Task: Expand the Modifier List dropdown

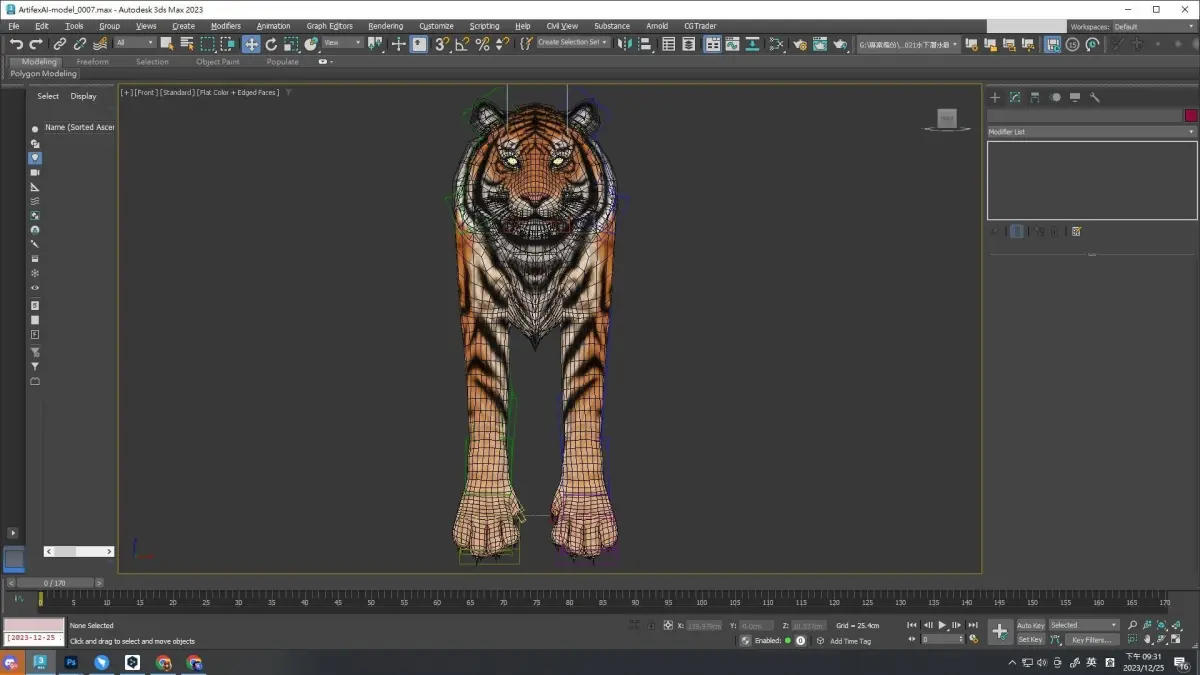Action: (x=1091, y=132)
